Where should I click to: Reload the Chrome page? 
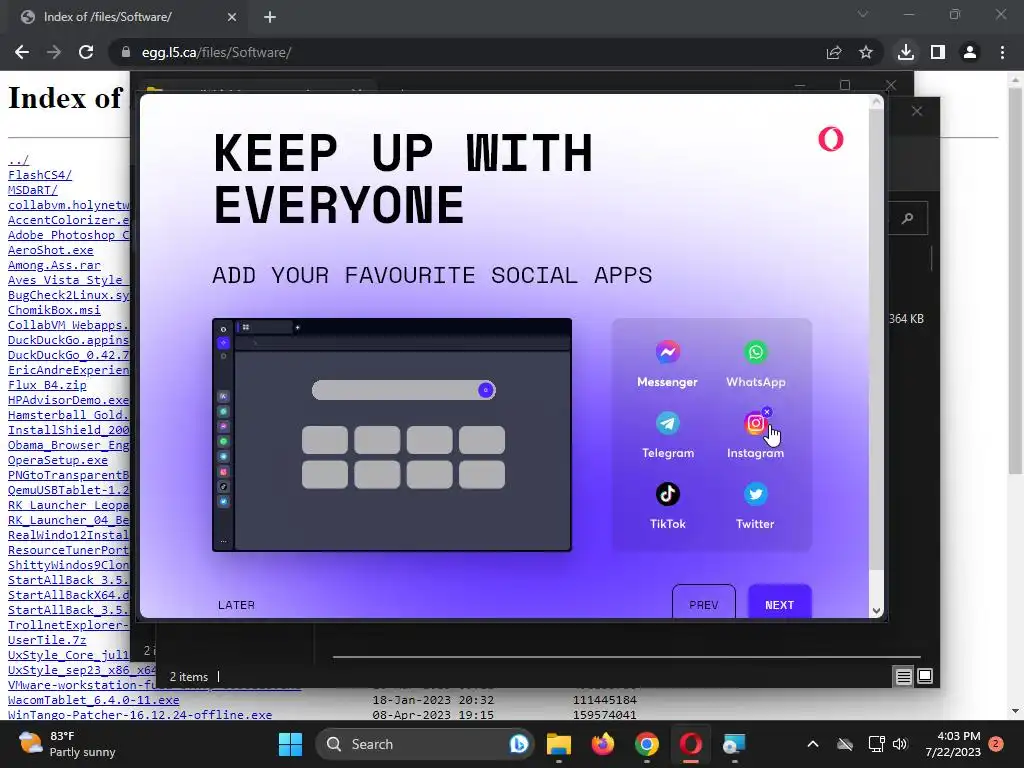tap(86, 52)
